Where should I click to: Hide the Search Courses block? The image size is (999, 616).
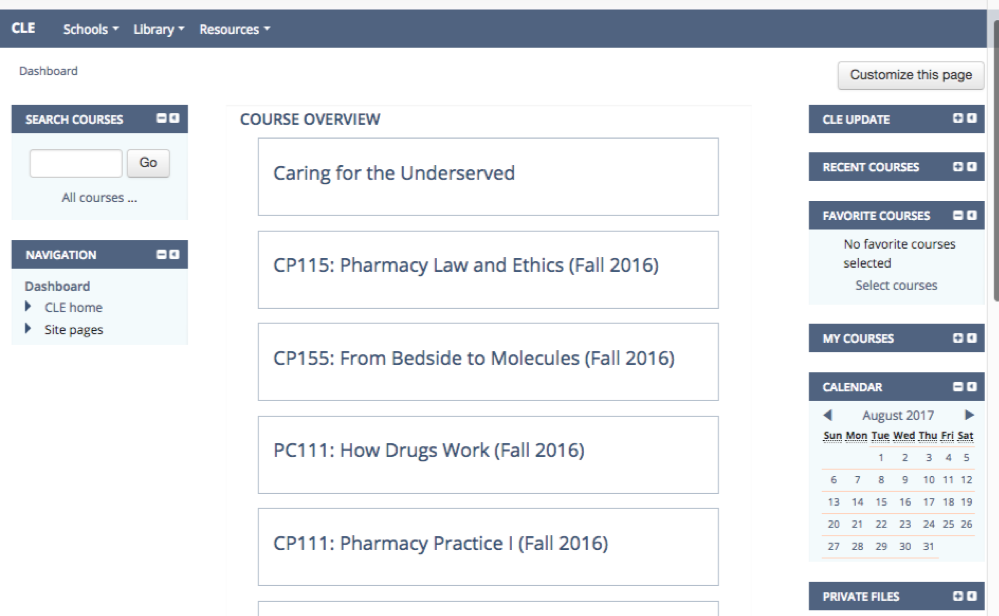coord(162,119)
